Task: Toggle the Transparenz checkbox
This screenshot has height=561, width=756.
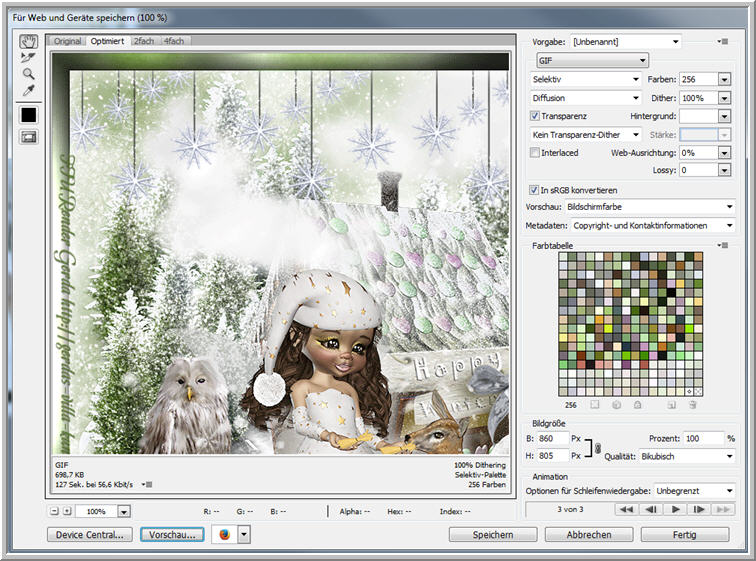Action: (x=535, y=116)
